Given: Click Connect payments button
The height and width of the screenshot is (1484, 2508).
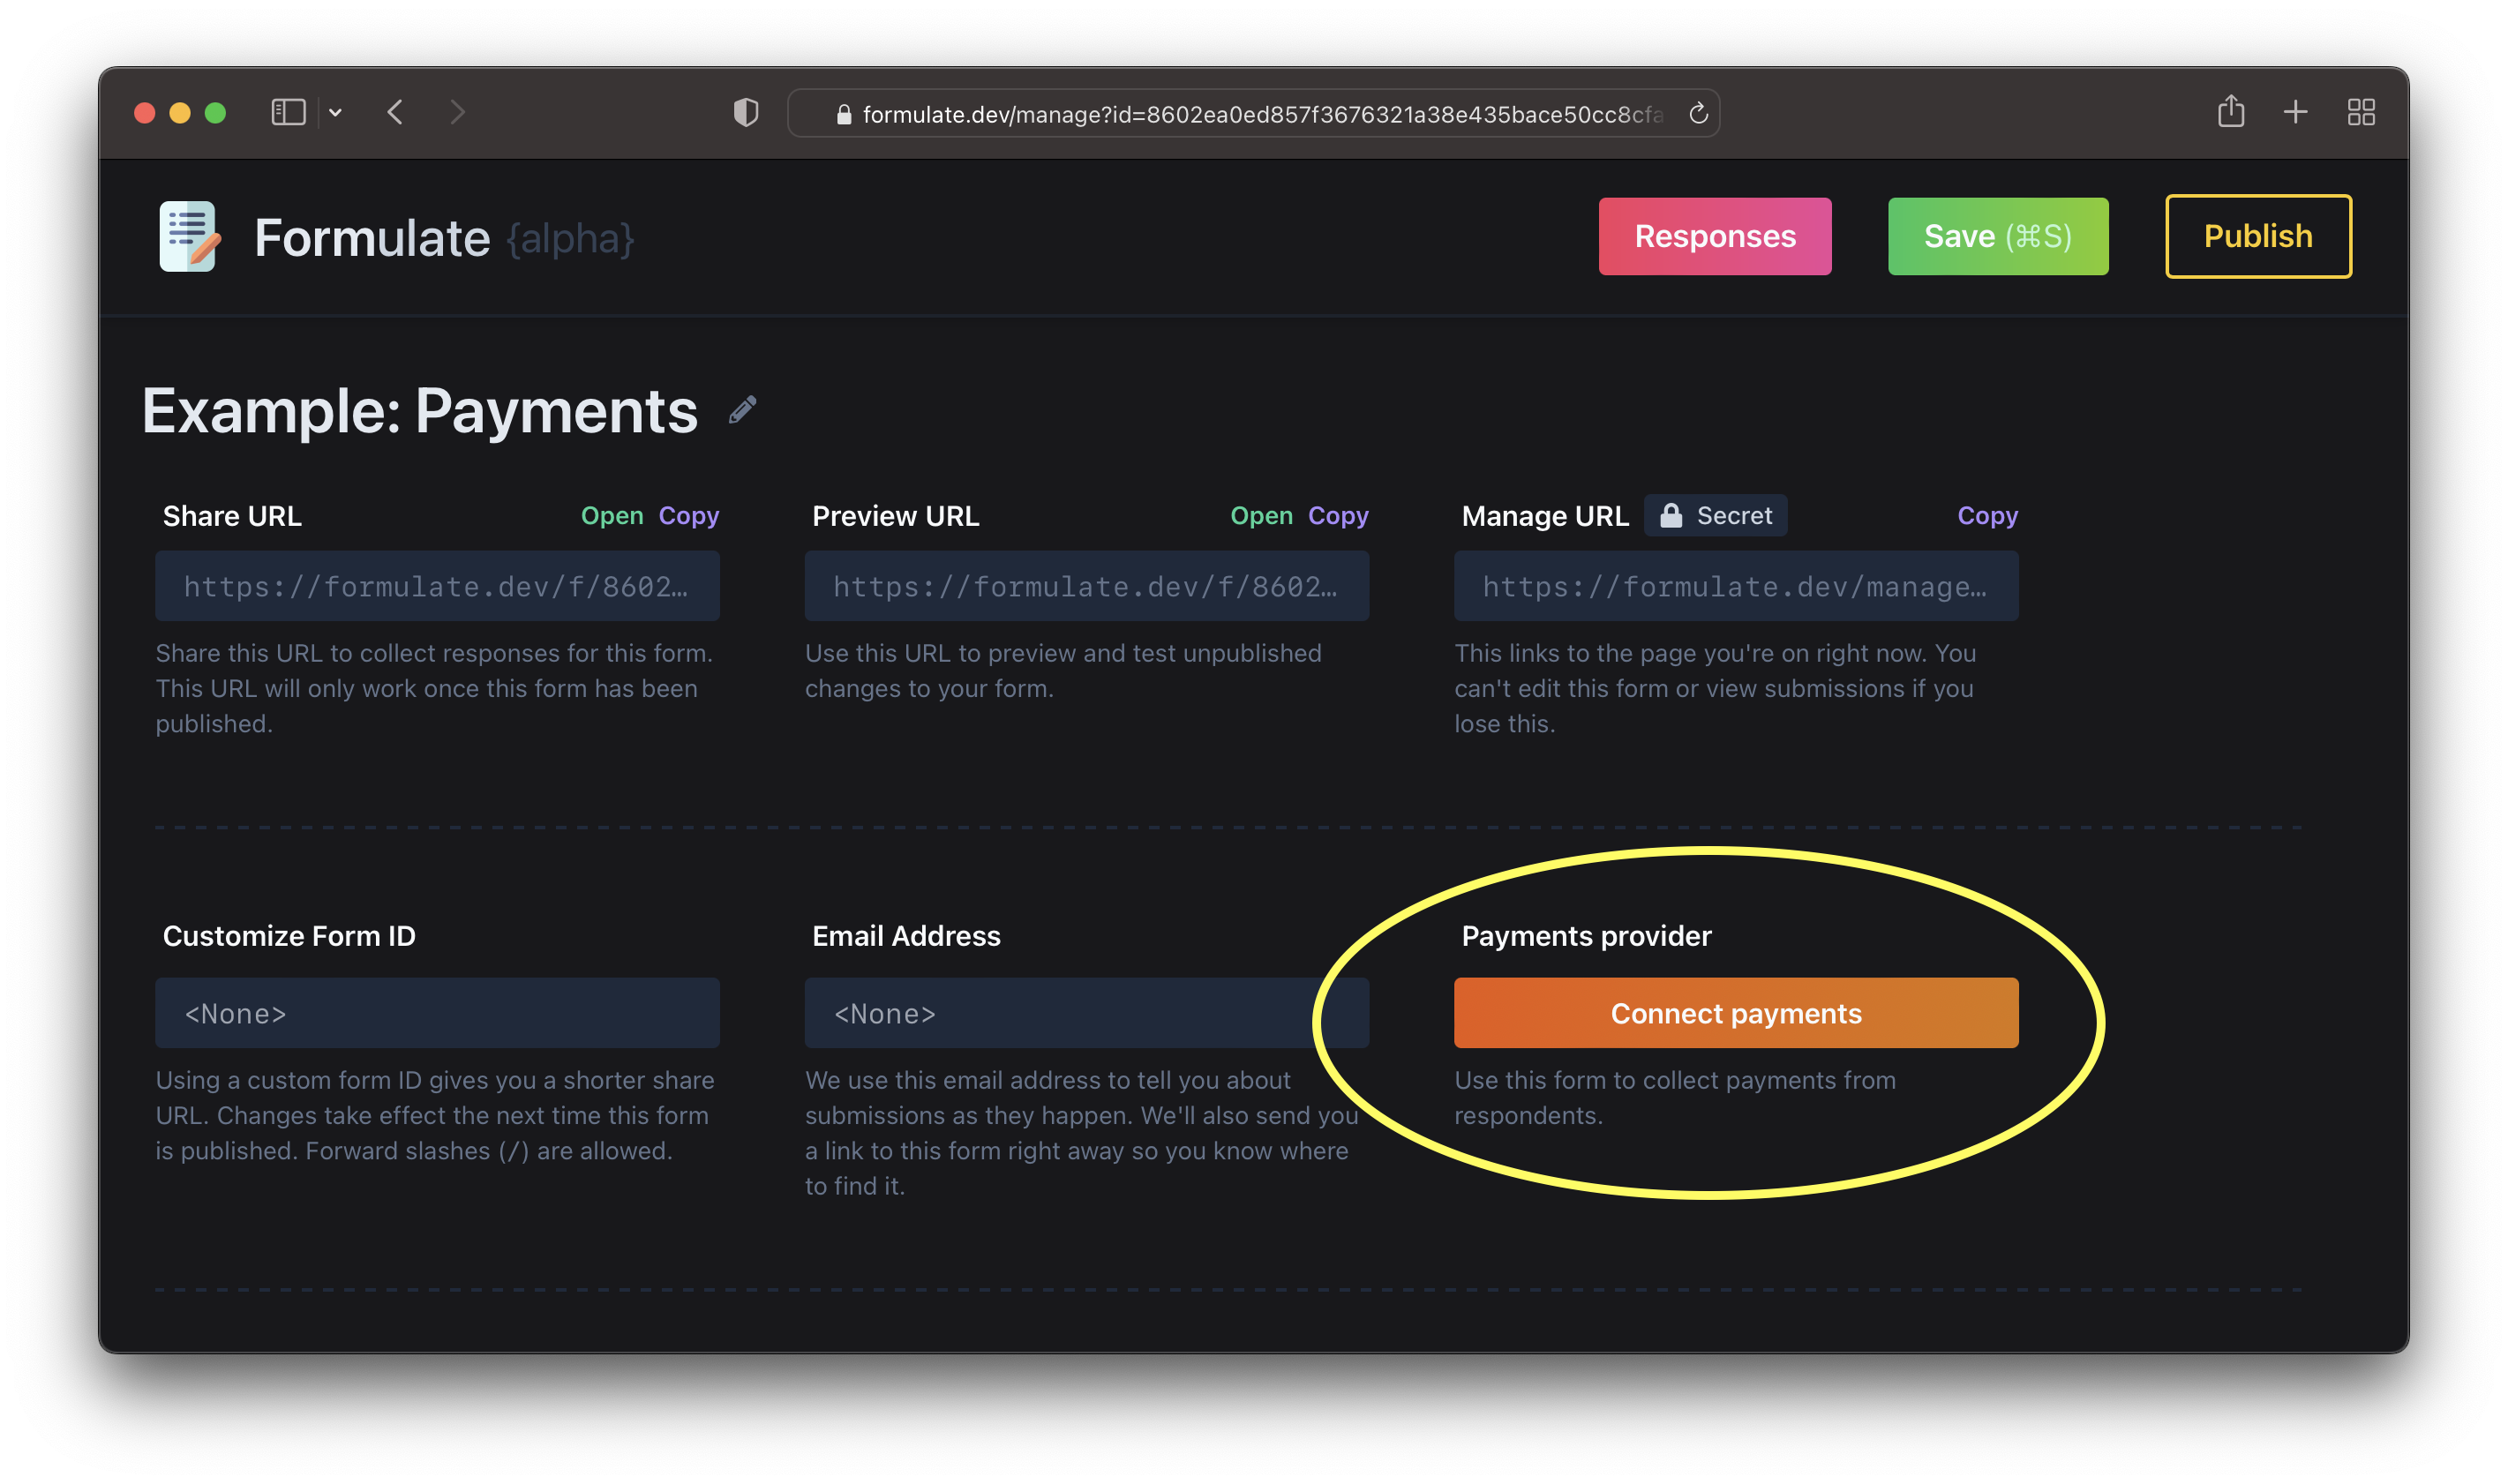Looking at the screenshot, I should [1735, 1013].
